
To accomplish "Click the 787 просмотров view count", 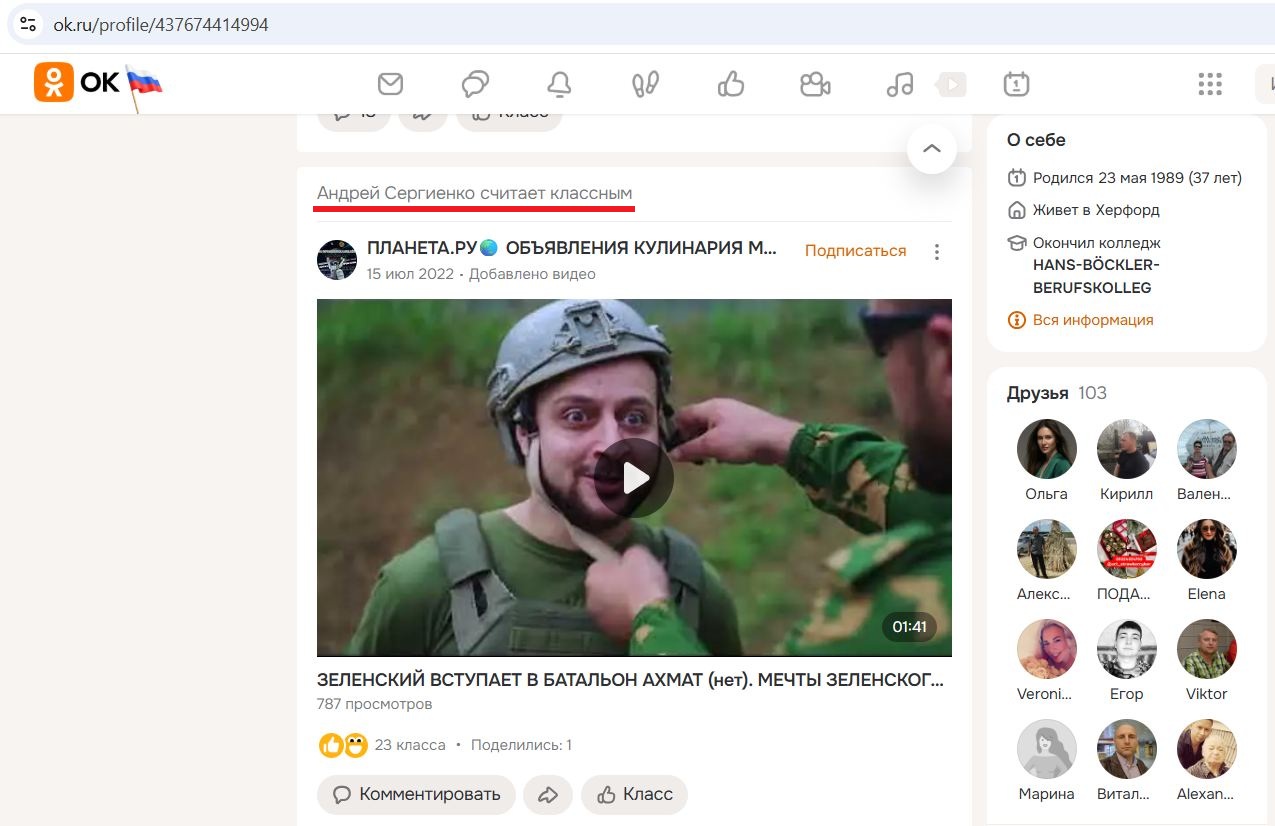I will click(x=375, y=704).
